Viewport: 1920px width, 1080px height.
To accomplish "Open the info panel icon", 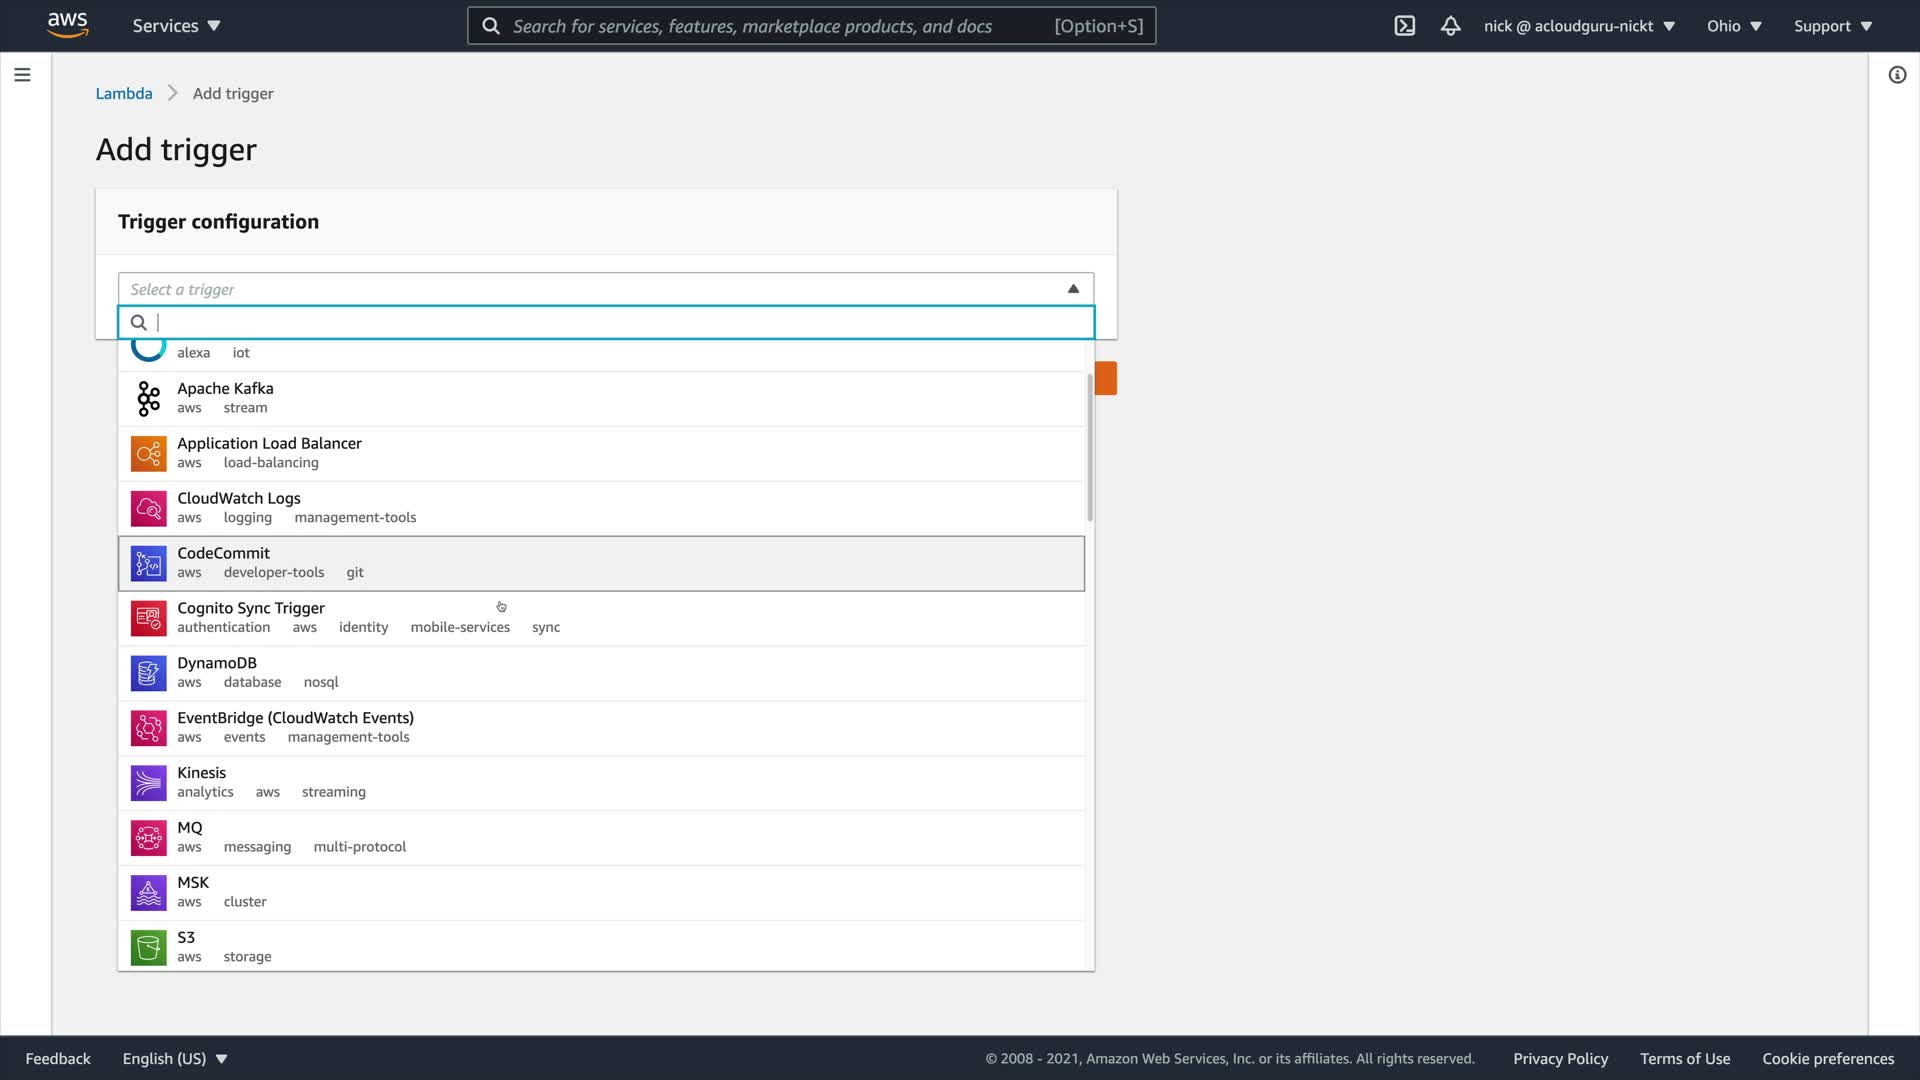I will (1897, 75).
